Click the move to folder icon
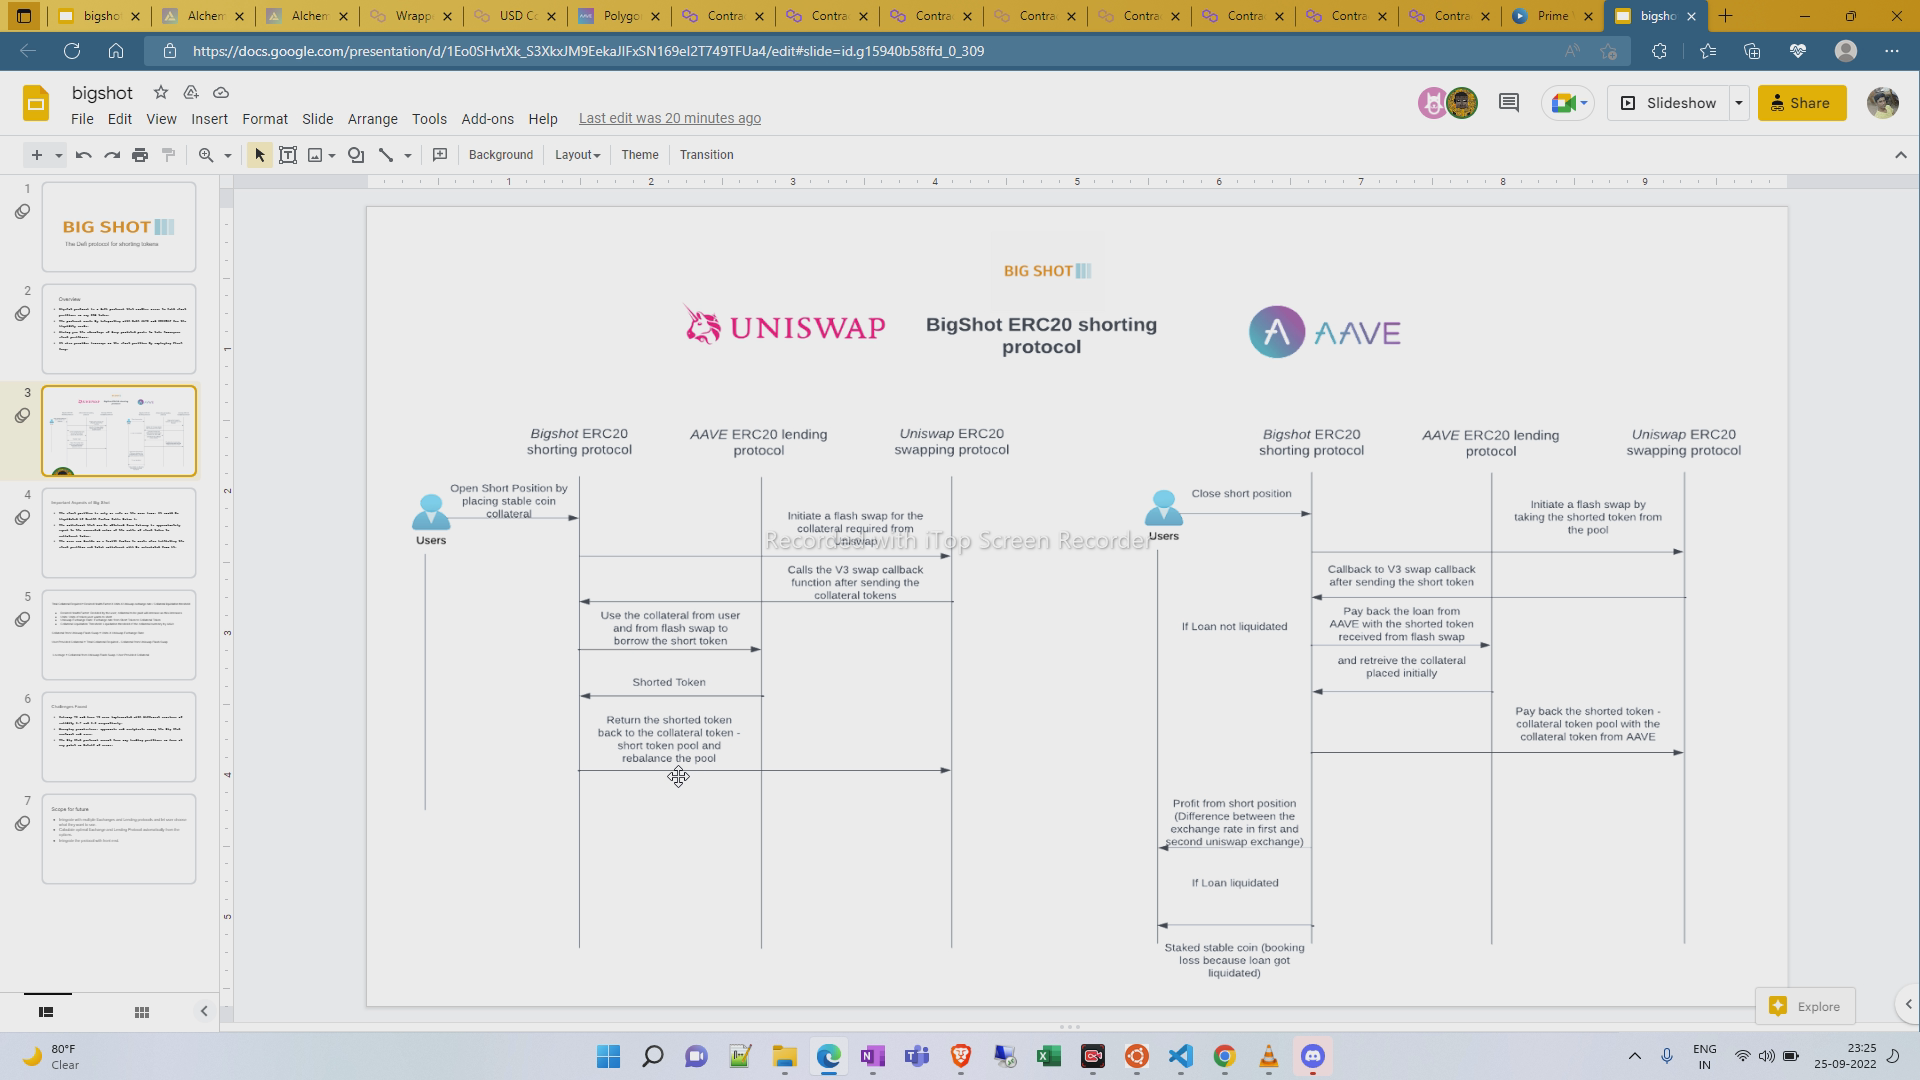This screenshot has height=1080, width=1920. (191, 92)
